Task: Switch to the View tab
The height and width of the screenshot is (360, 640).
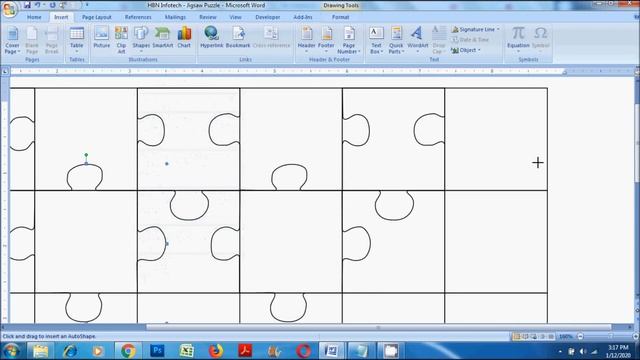Action: [236, 17]
